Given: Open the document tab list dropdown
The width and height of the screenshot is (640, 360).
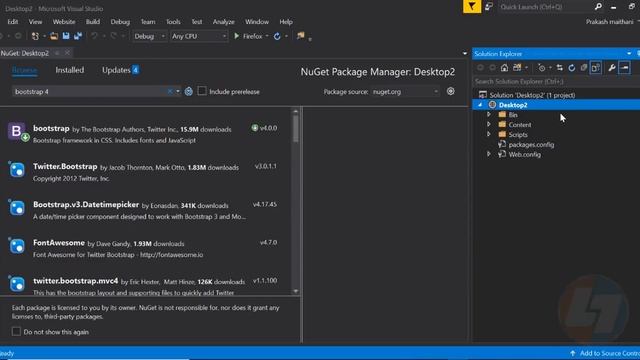Looking at the screenshot, I should coord(464,53).
